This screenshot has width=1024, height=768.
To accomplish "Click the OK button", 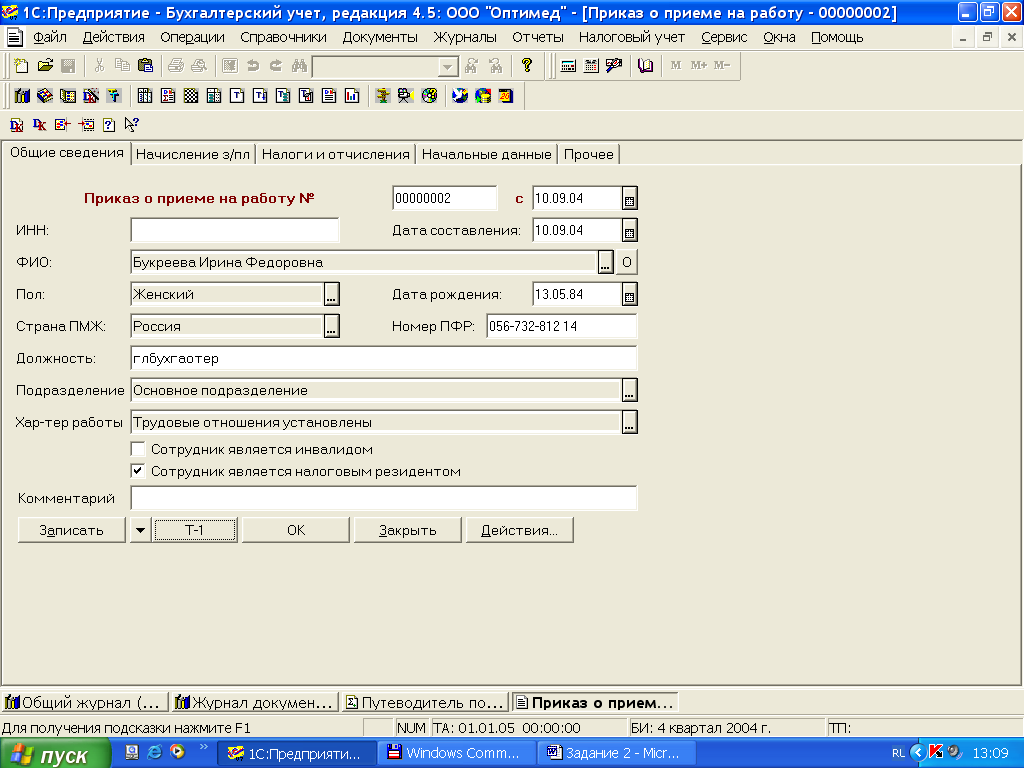I will [296, 530].
